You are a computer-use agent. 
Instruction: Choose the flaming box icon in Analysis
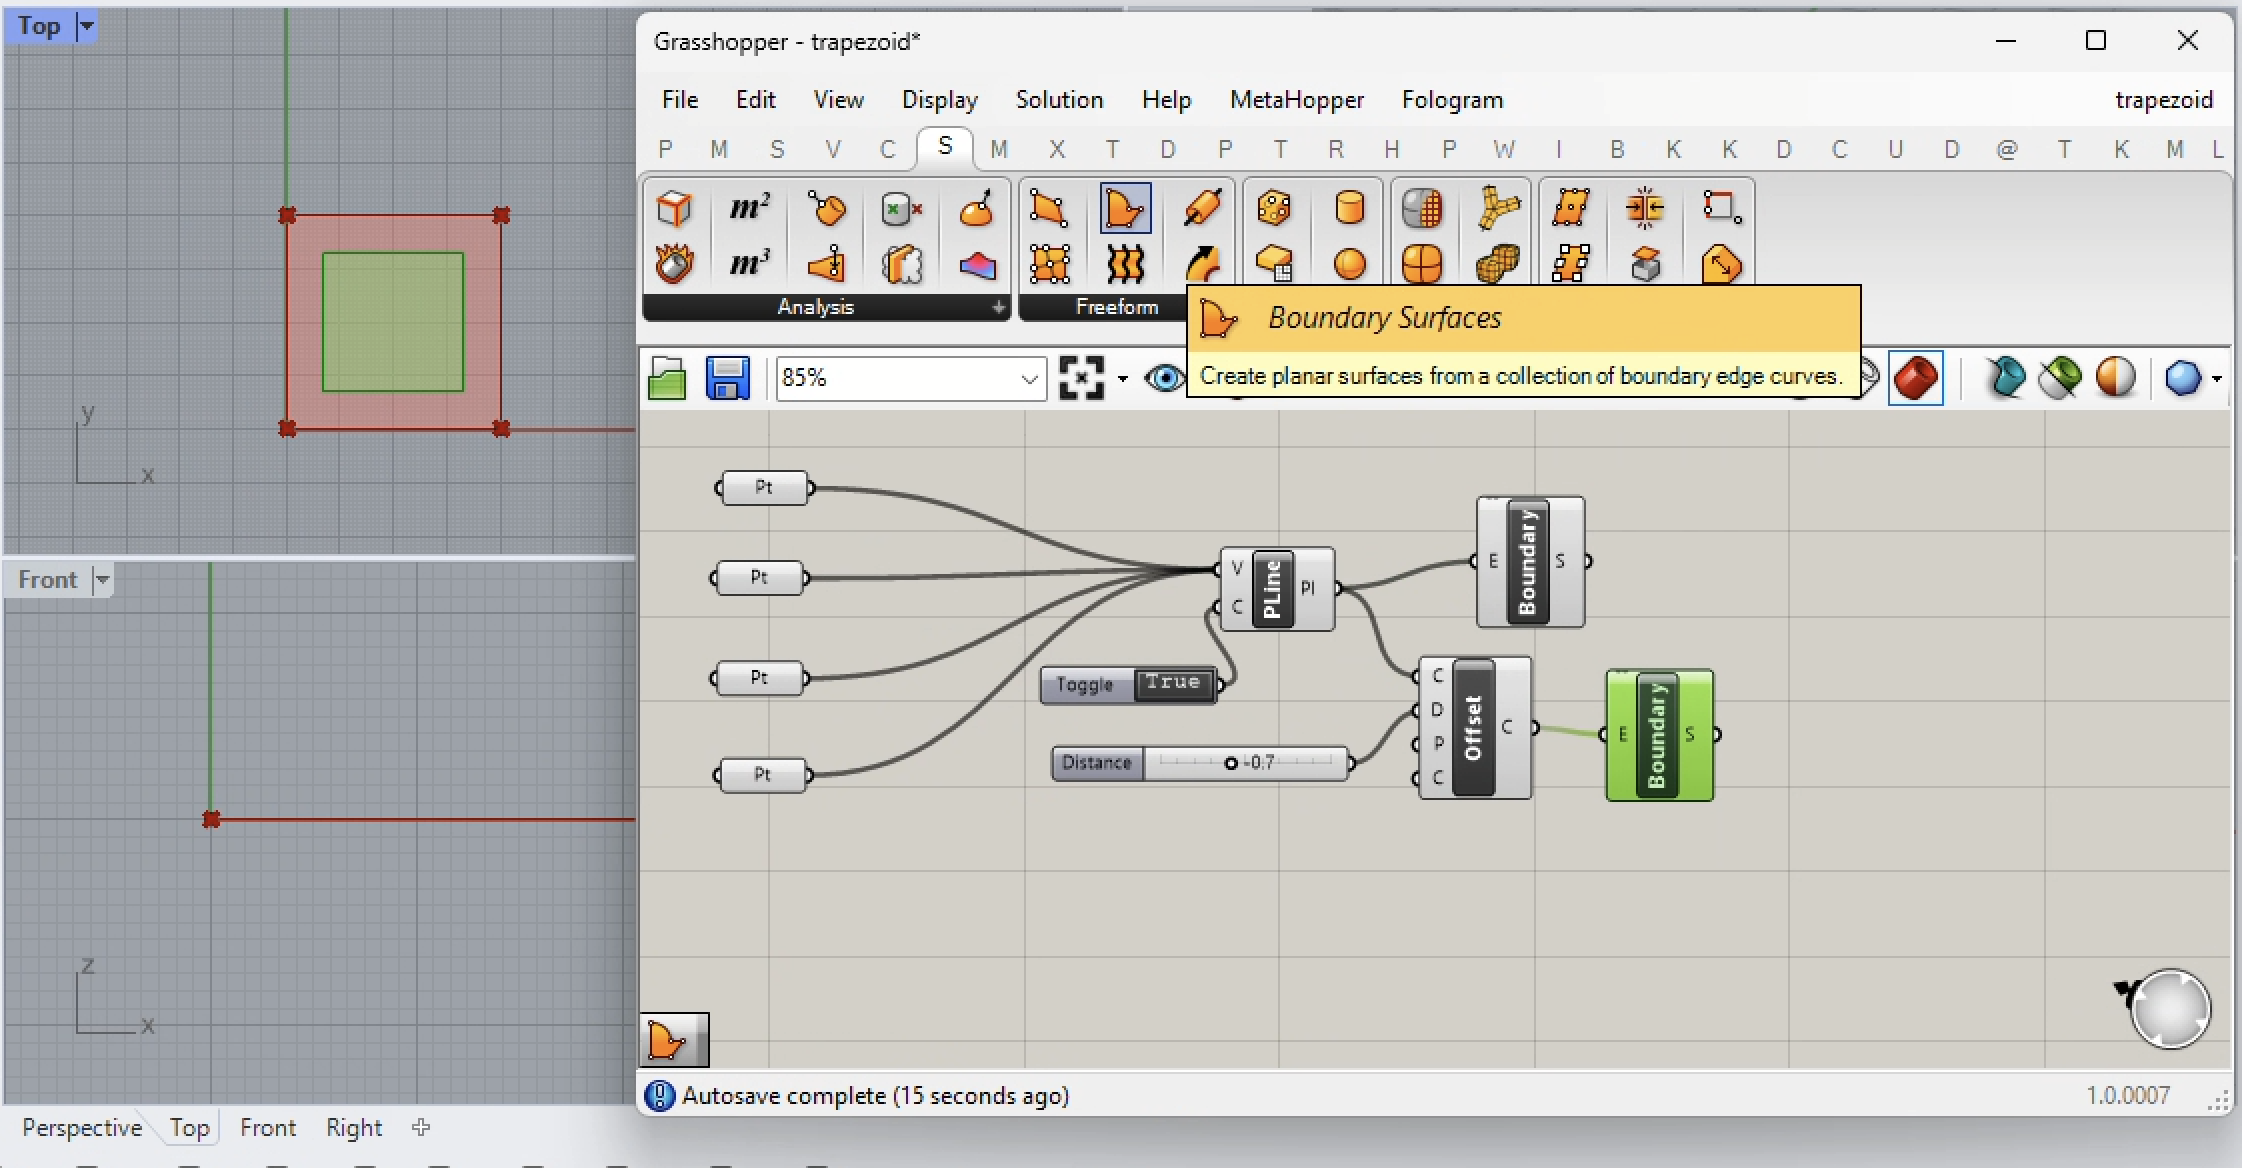pyautogui.click(x=673, y=265)
